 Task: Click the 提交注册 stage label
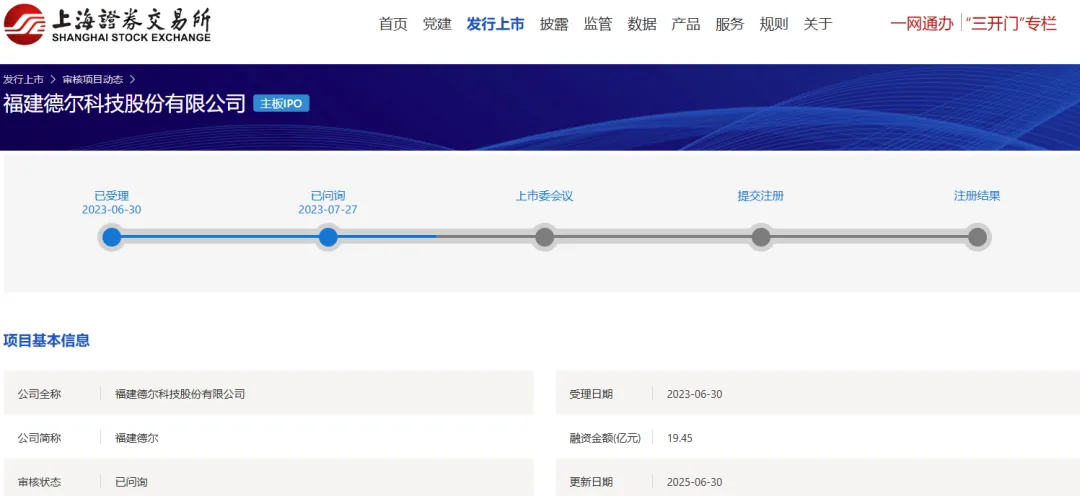760,196
